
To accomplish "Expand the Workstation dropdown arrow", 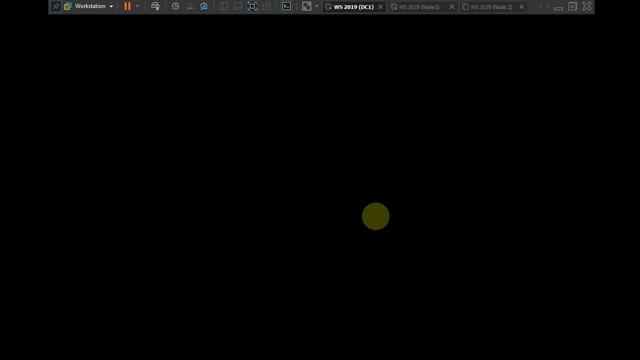I will 111,7.
